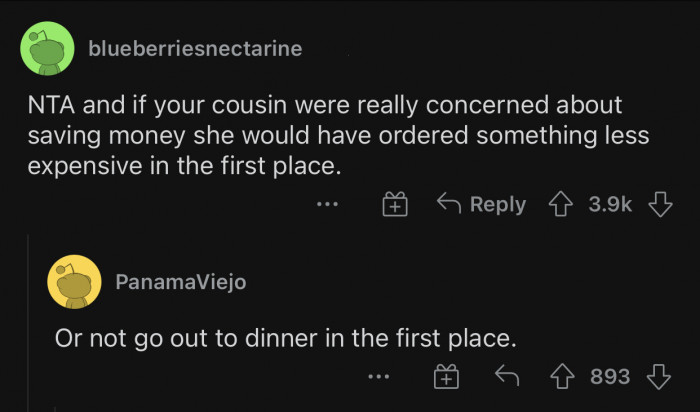Image resolution: width=700 pixels, height=412 pixels.
Task: Give an award to PanamaViejo's reply
Action: (445, 377)
